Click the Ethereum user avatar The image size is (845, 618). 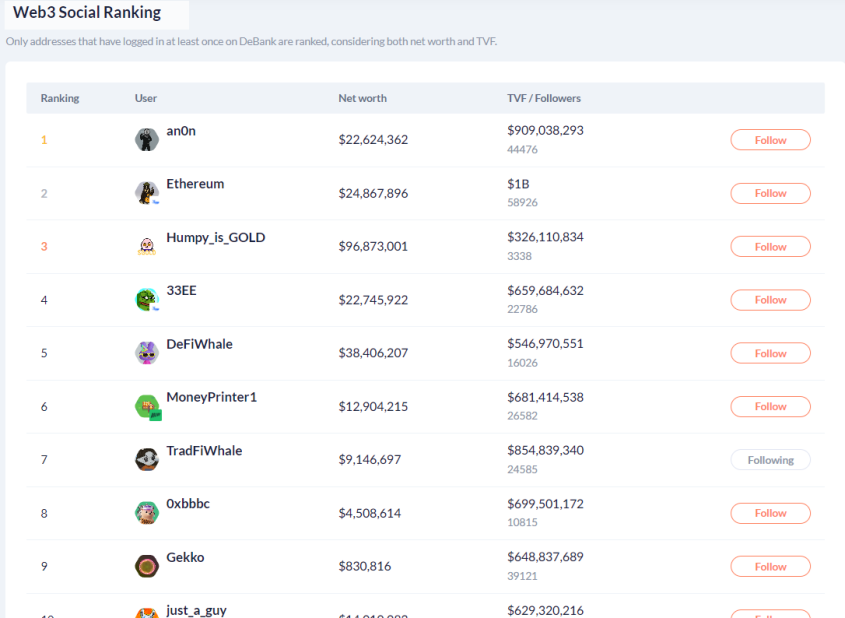(147, 193)
